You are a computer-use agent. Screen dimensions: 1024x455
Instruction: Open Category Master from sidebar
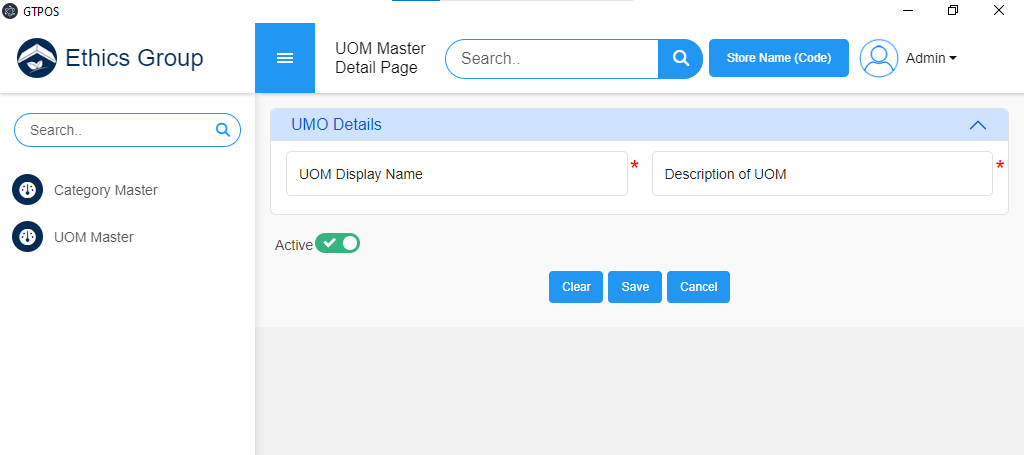105,190
